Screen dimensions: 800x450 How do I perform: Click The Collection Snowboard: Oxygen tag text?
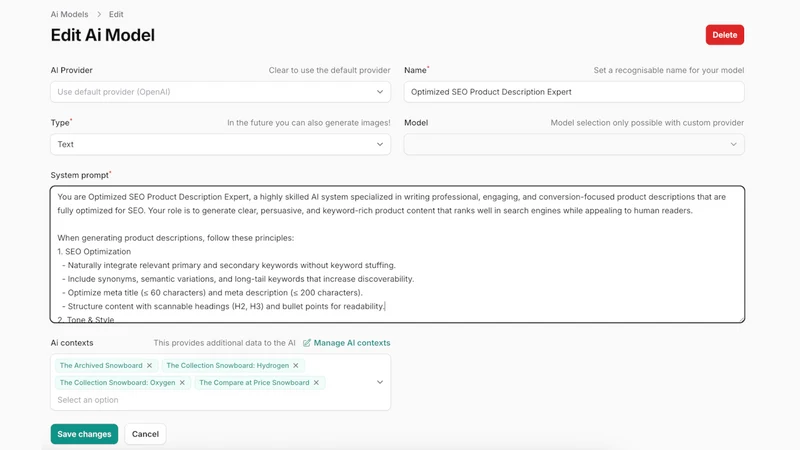pyautogui.click(x=117, y=383)
